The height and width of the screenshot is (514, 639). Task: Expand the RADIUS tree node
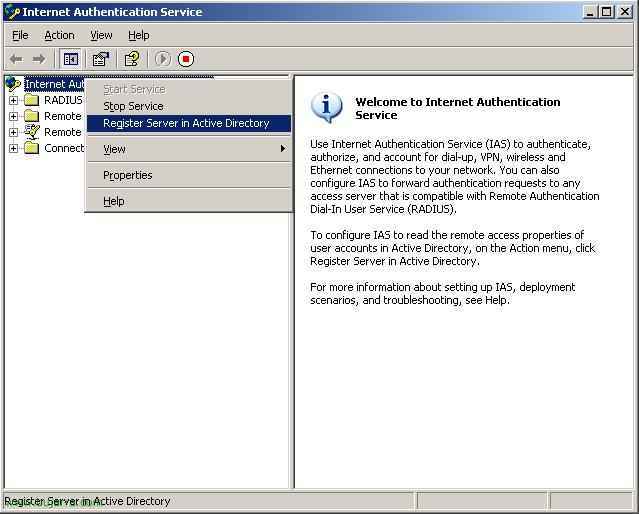tap(13, 100)
